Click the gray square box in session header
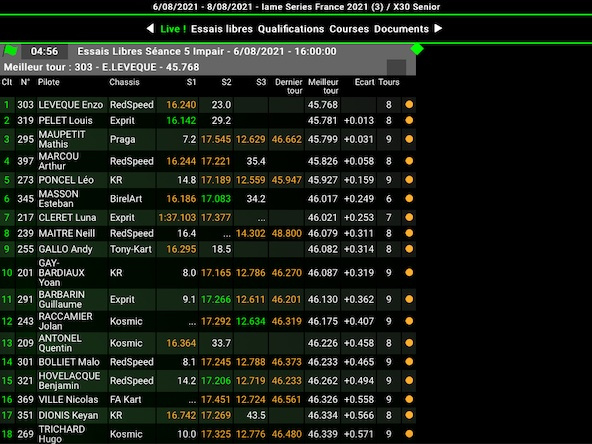The height and width of the screenshot is (444, 592). click(x=396, y=67)
